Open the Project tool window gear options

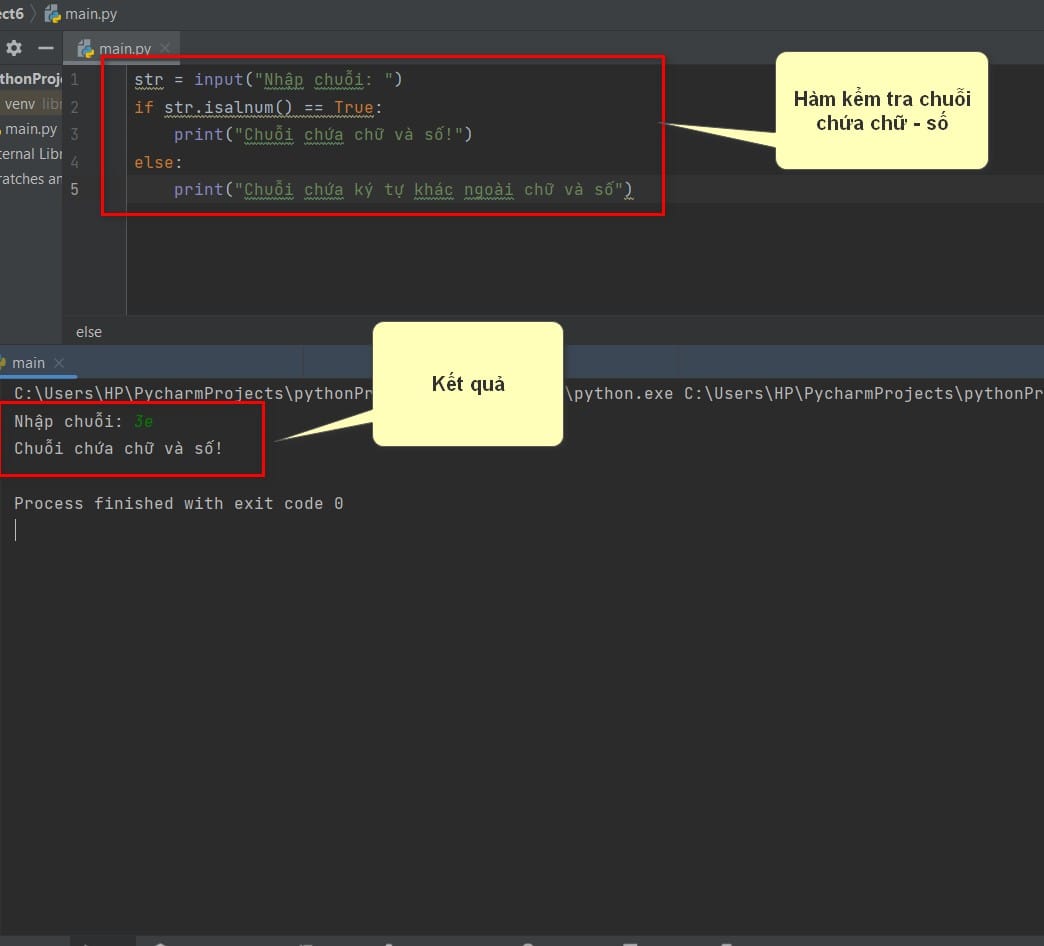pos(13,48)
